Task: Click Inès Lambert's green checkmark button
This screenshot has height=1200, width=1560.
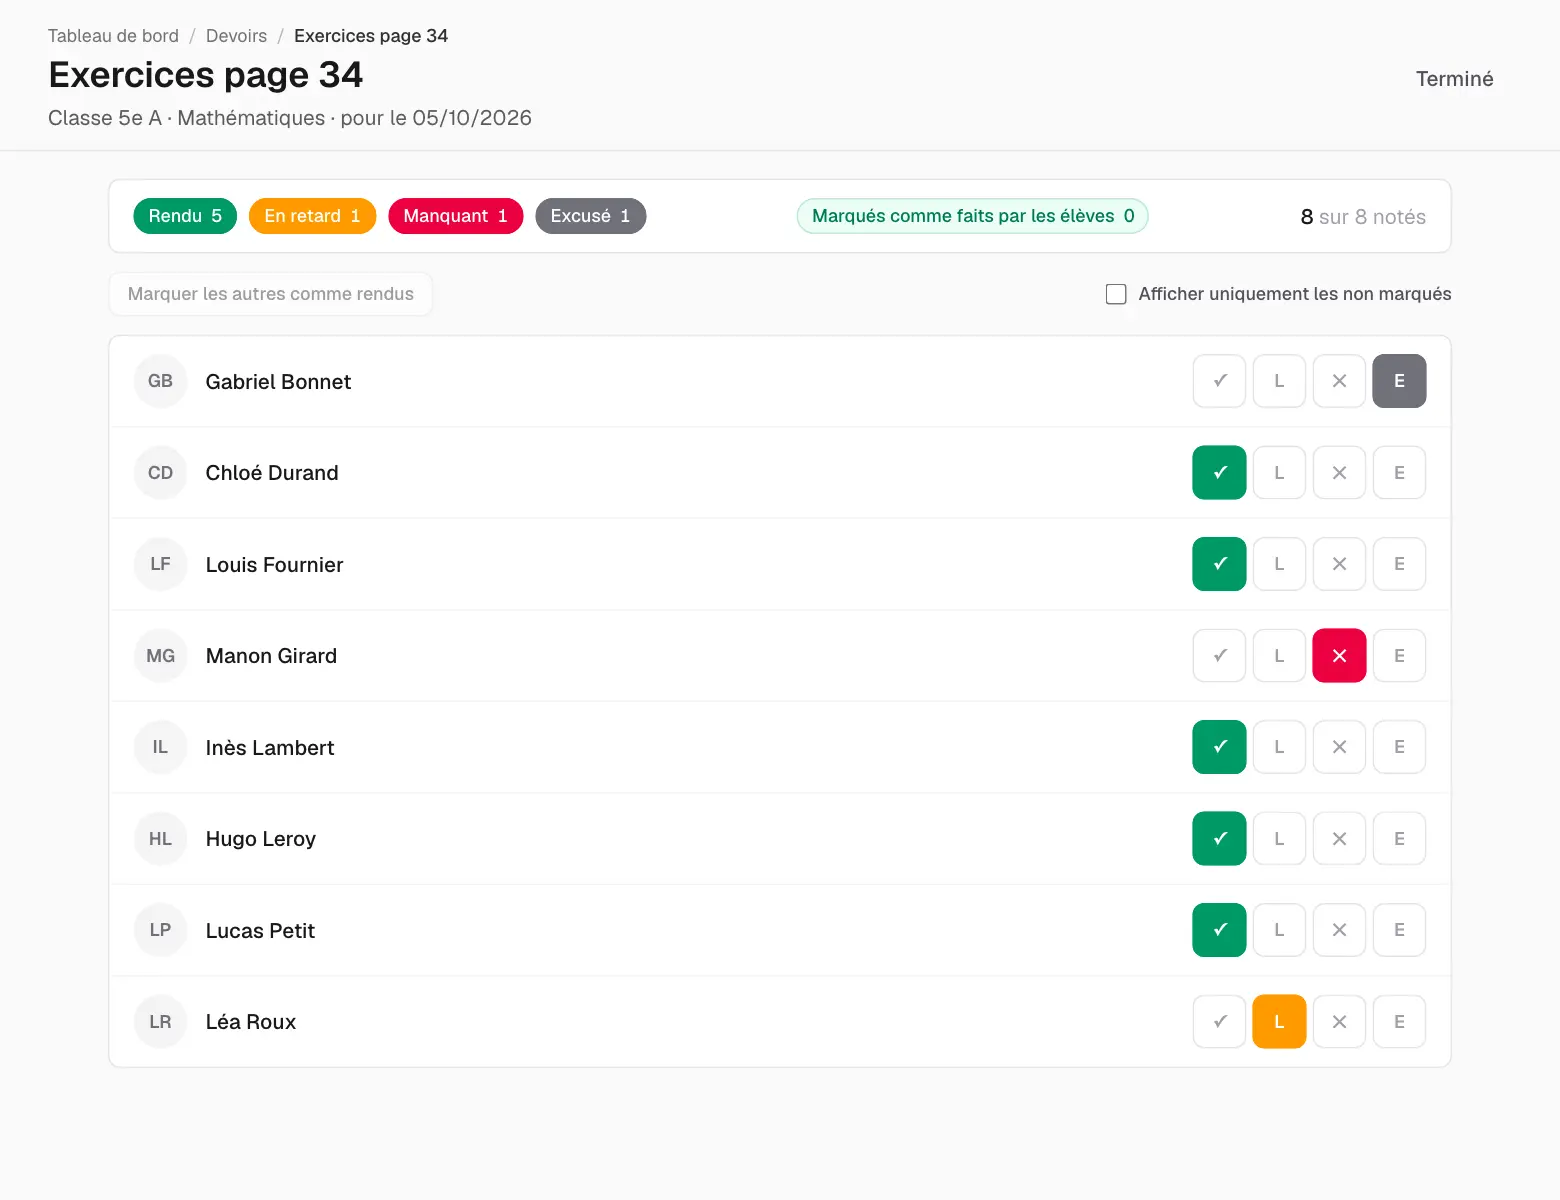Action: click(x=1219, y=747)
